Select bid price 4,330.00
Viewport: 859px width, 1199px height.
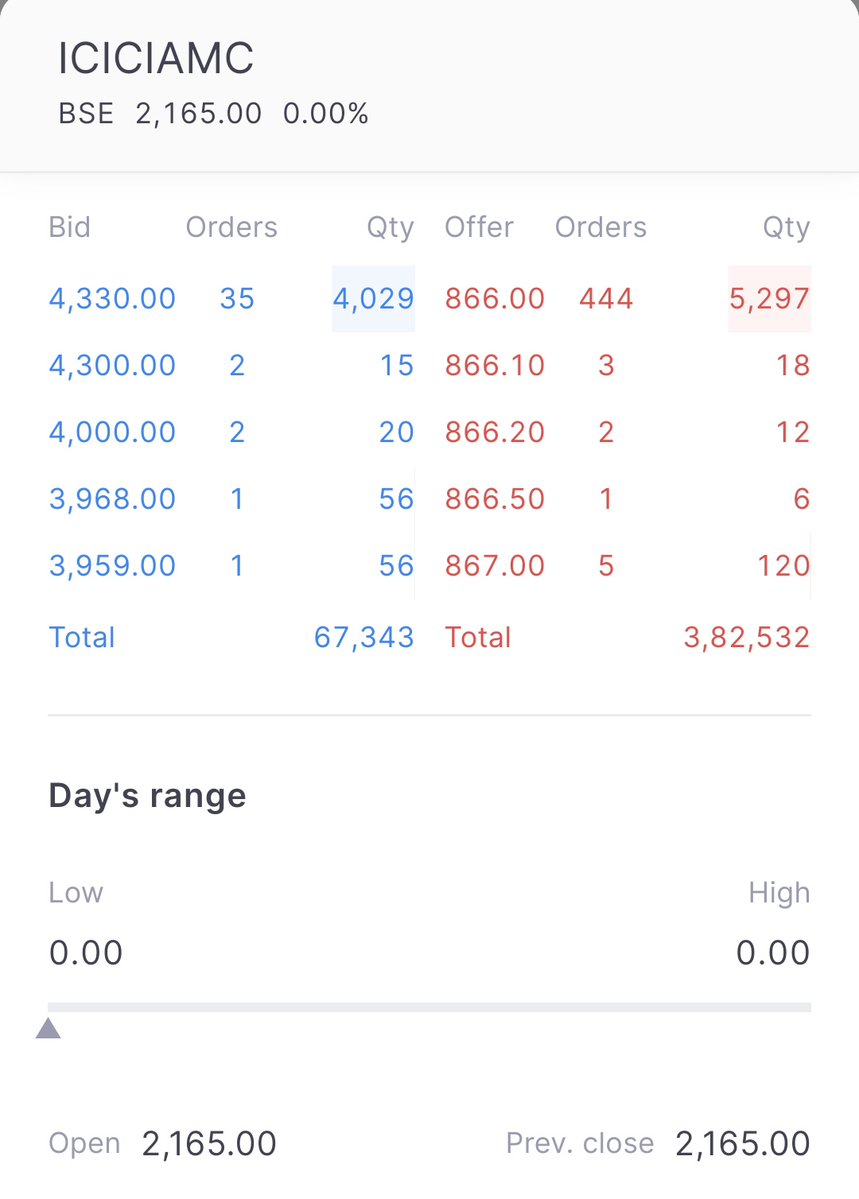coord(112,298)
